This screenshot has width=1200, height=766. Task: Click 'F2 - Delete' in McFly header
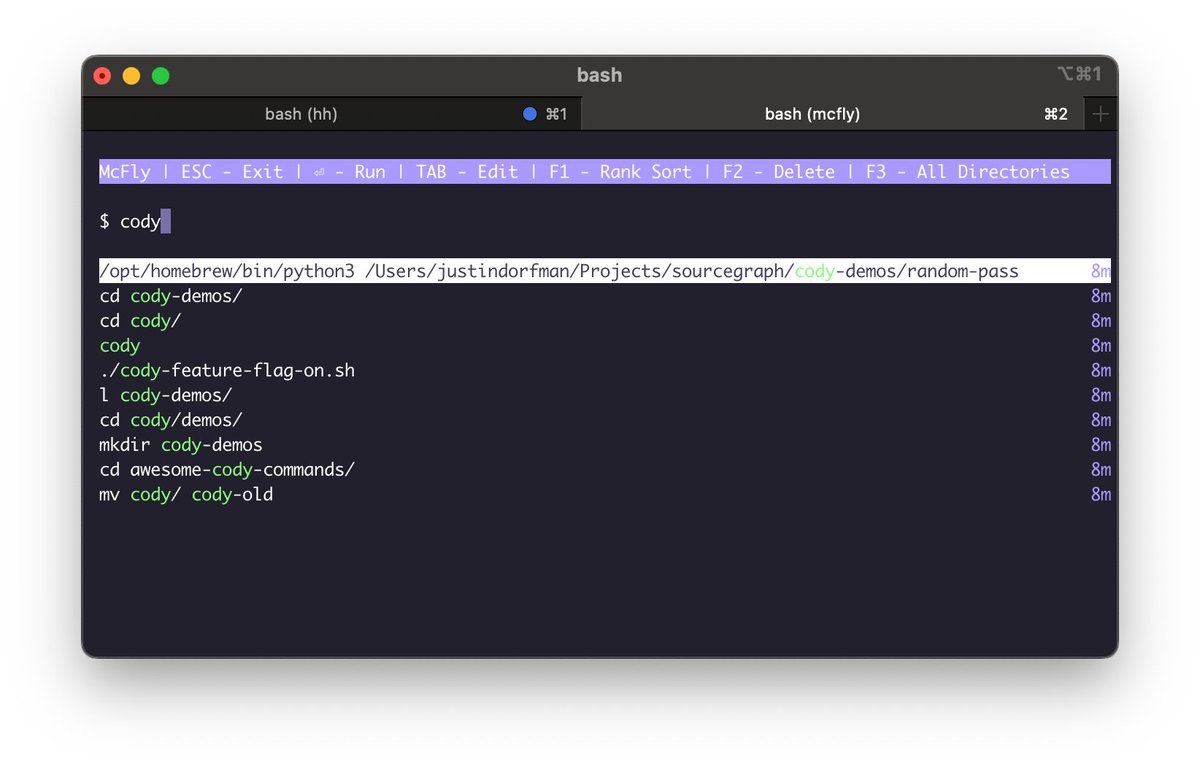click(779, 172)
